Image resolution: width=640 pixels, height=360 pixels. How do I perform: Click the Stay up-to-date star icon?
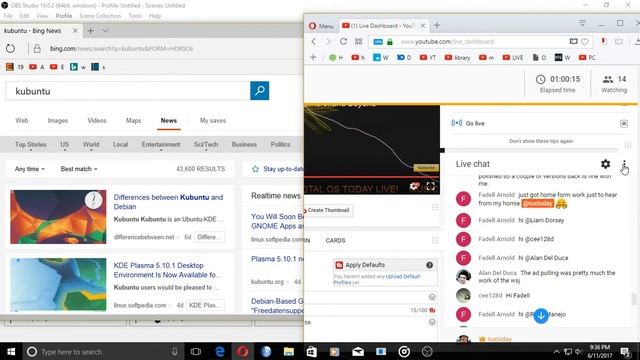pyautogui.click(x=256, y=169)
